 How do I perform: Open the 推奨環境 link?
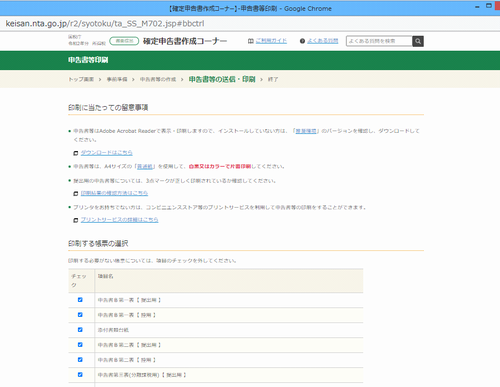pos(306,131)
